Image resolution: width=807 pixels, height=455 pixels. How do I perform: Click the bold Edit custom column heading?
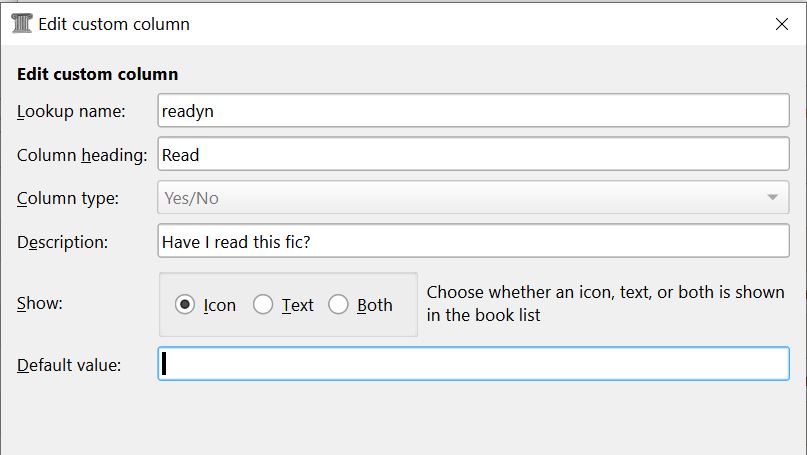click(x=98, y=74)
